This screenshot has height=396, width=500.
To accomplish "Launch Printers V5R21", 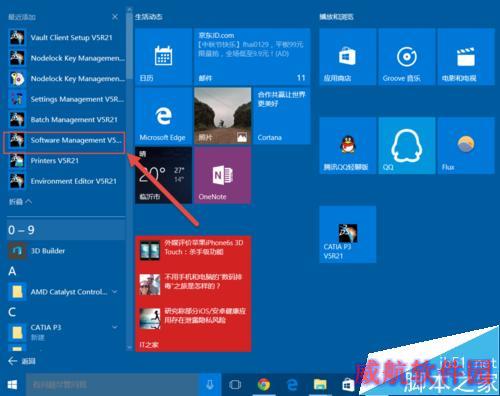I will (x=66, y=161).
